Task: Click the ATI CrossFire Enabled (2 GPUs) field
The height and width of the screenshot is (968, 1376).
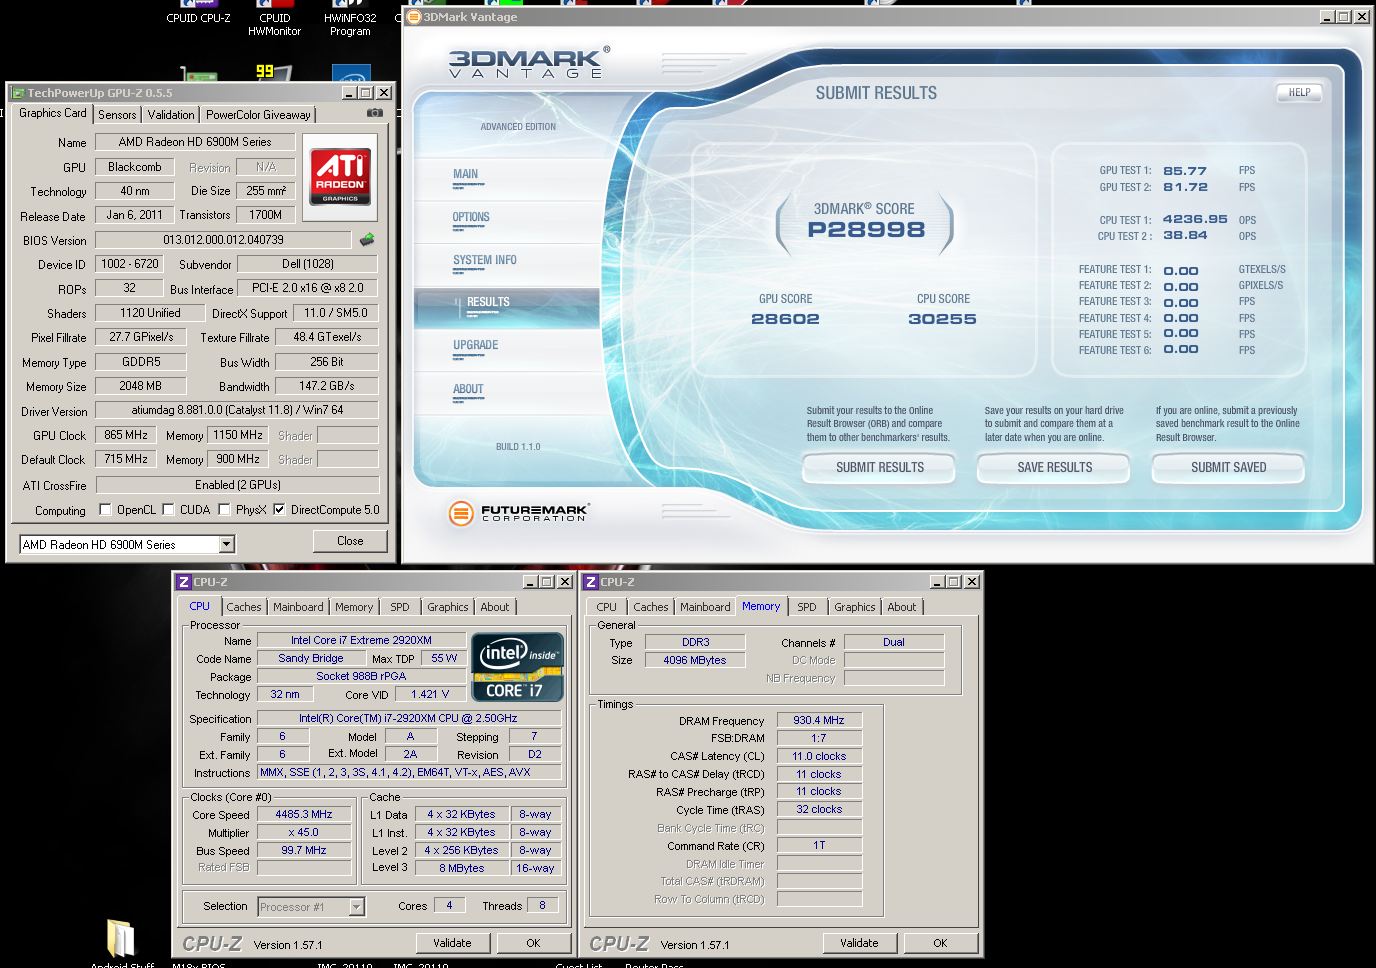Action: point(237,485)
